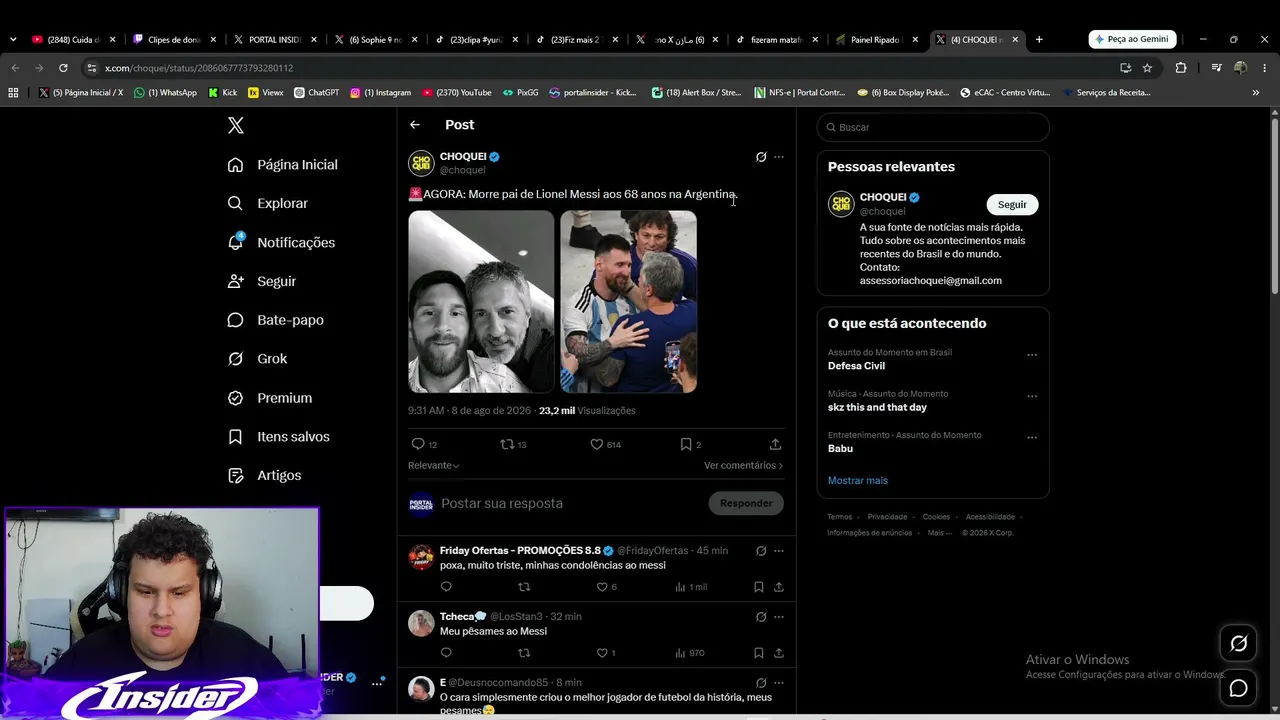The height and width of the screenshot is (720, 1280).
Task: Share the Friday Ofertas reply
Action: (778, 587)
